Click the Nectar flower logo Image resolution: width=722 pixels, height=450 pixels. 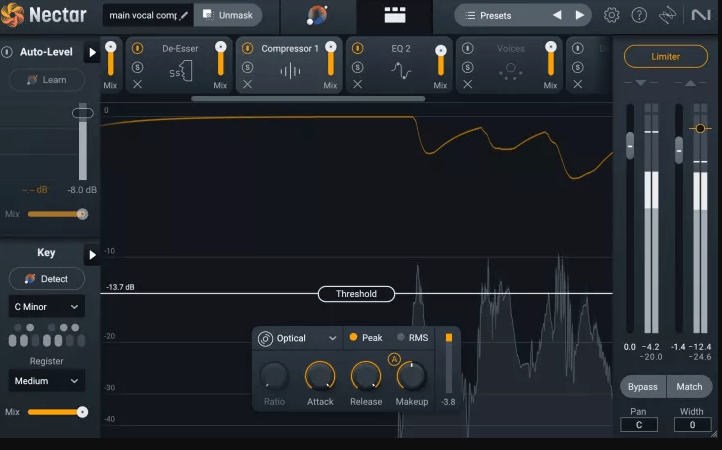[x=12, y=15]
